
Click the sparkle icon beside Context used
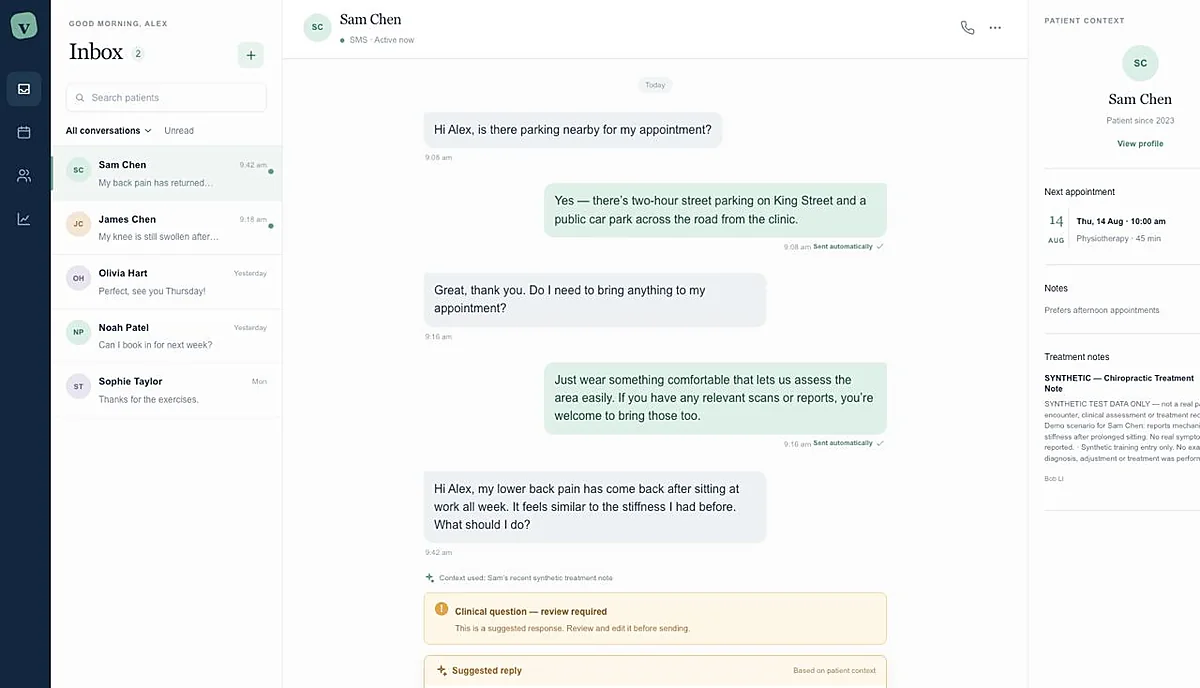click(x=430, y=578)
